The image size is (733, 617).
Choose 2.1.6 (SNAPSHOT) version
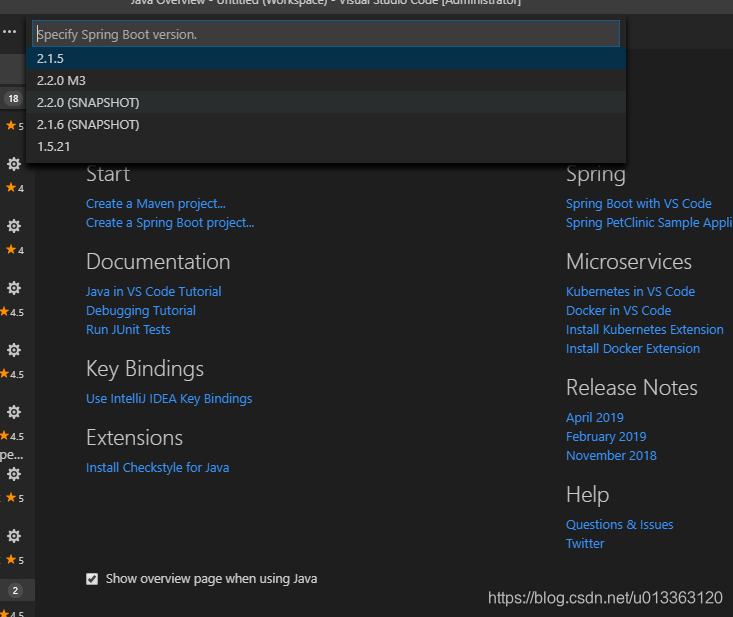coord(326,124)
